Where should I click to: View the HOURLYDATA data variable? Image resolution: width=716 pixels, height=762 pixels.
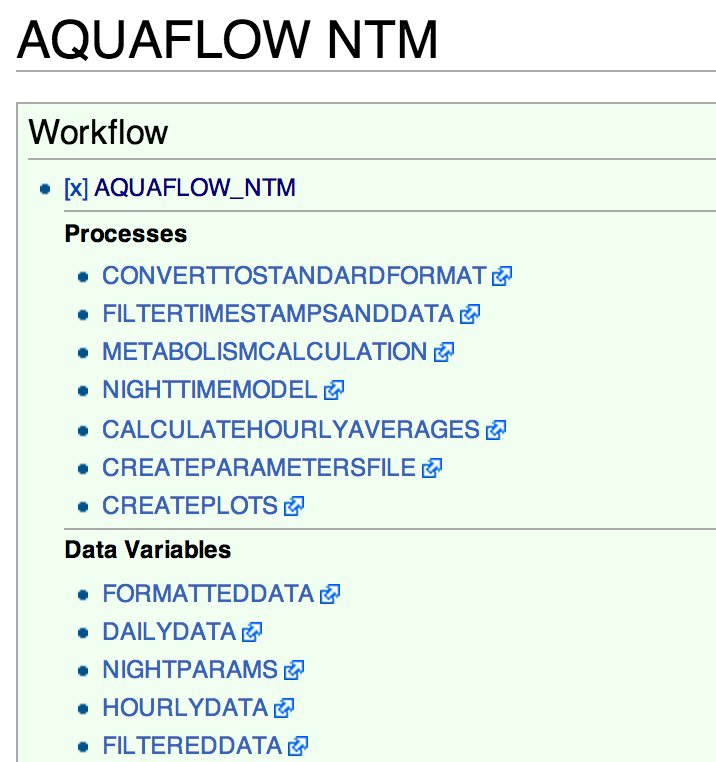(x=185, y=708)
